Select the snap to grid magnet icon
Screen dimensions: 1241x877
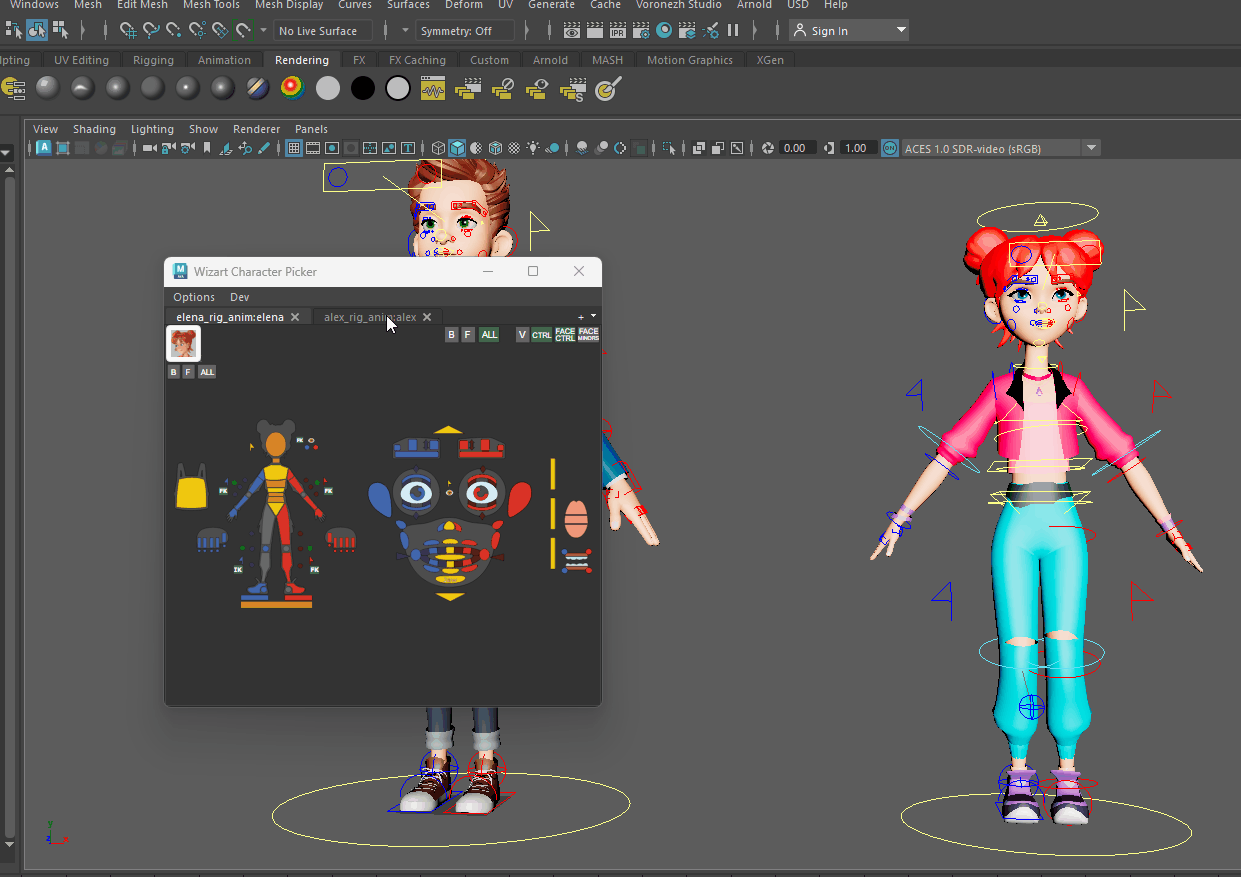click(128, 31)
